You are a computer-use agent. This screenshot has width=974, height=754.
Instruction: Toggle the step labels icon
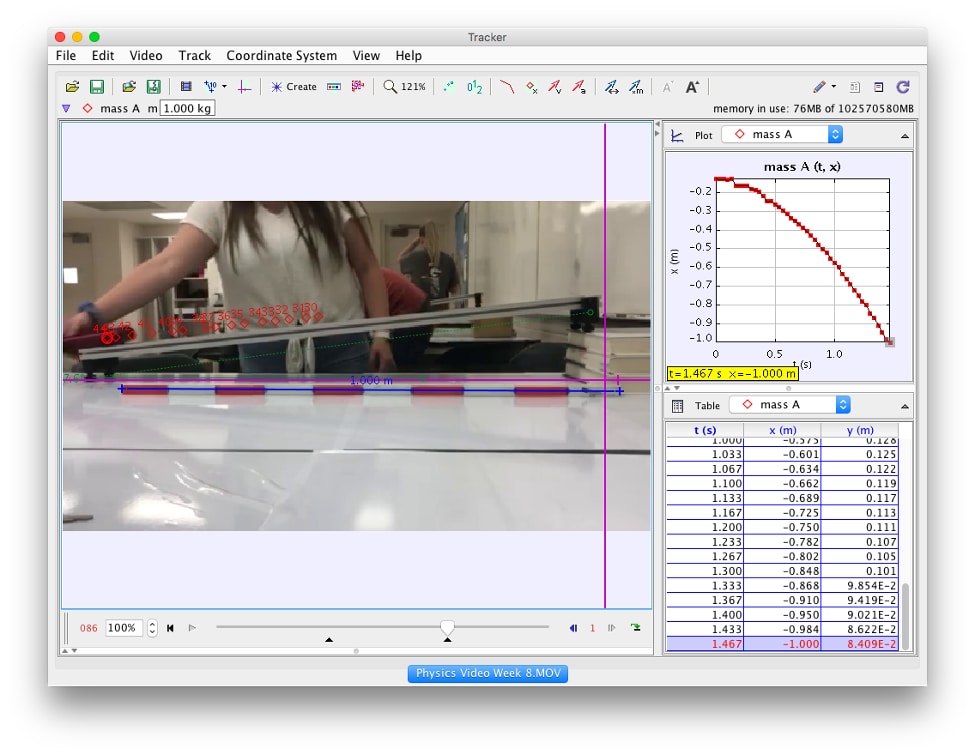point(475,87)
